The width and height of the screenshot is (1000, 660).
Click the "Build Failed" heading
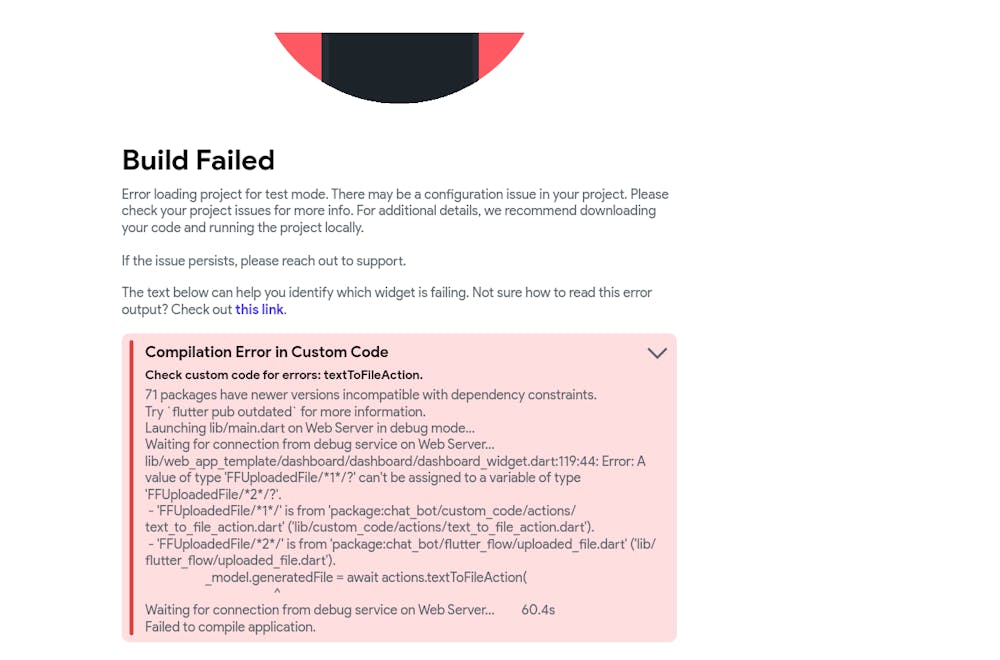[x=198, y=160]
